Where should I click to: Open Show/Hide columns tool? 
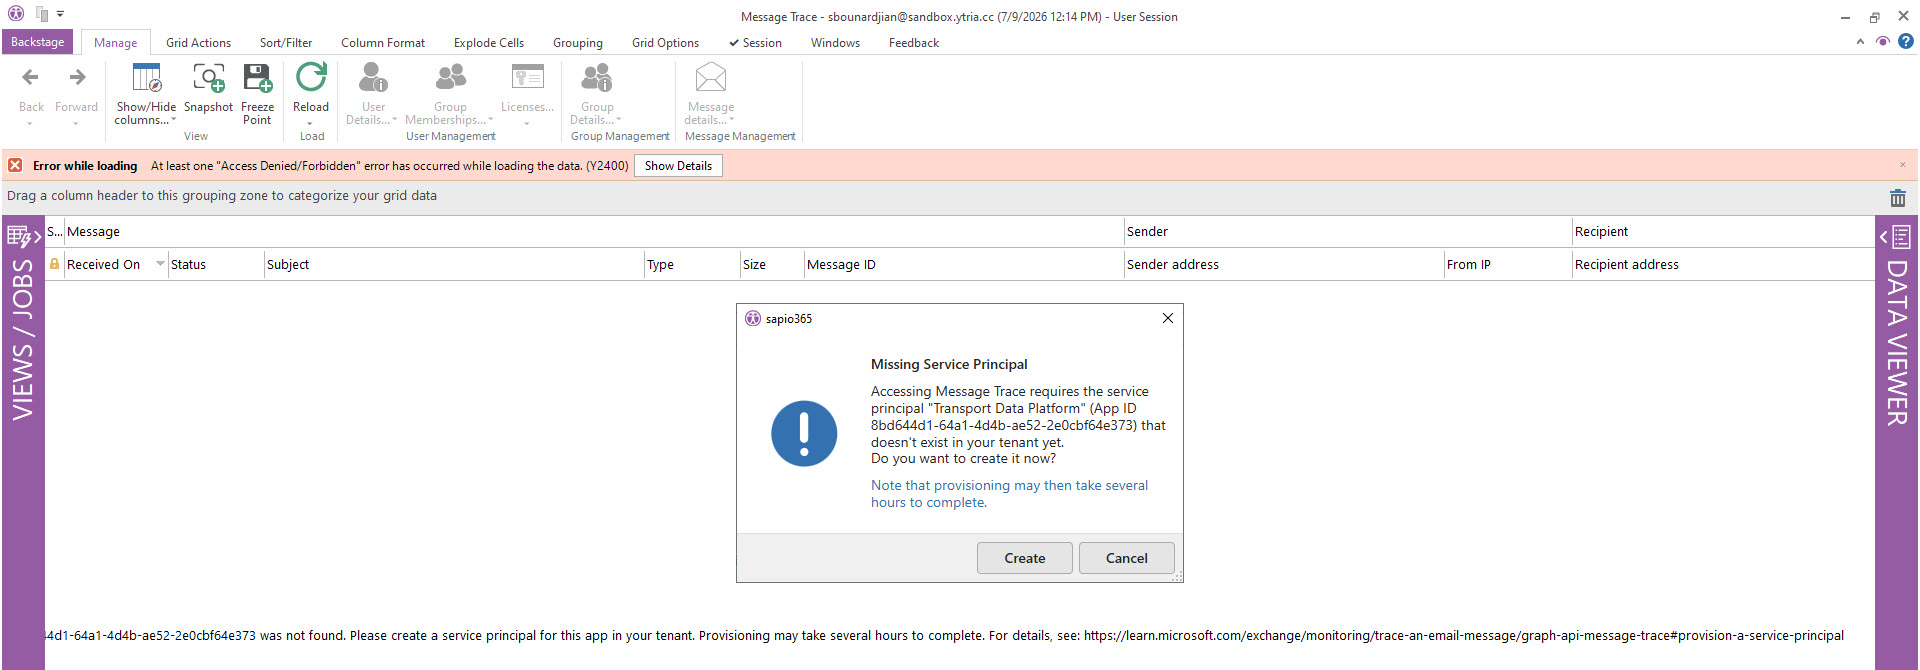coord(146,94)
